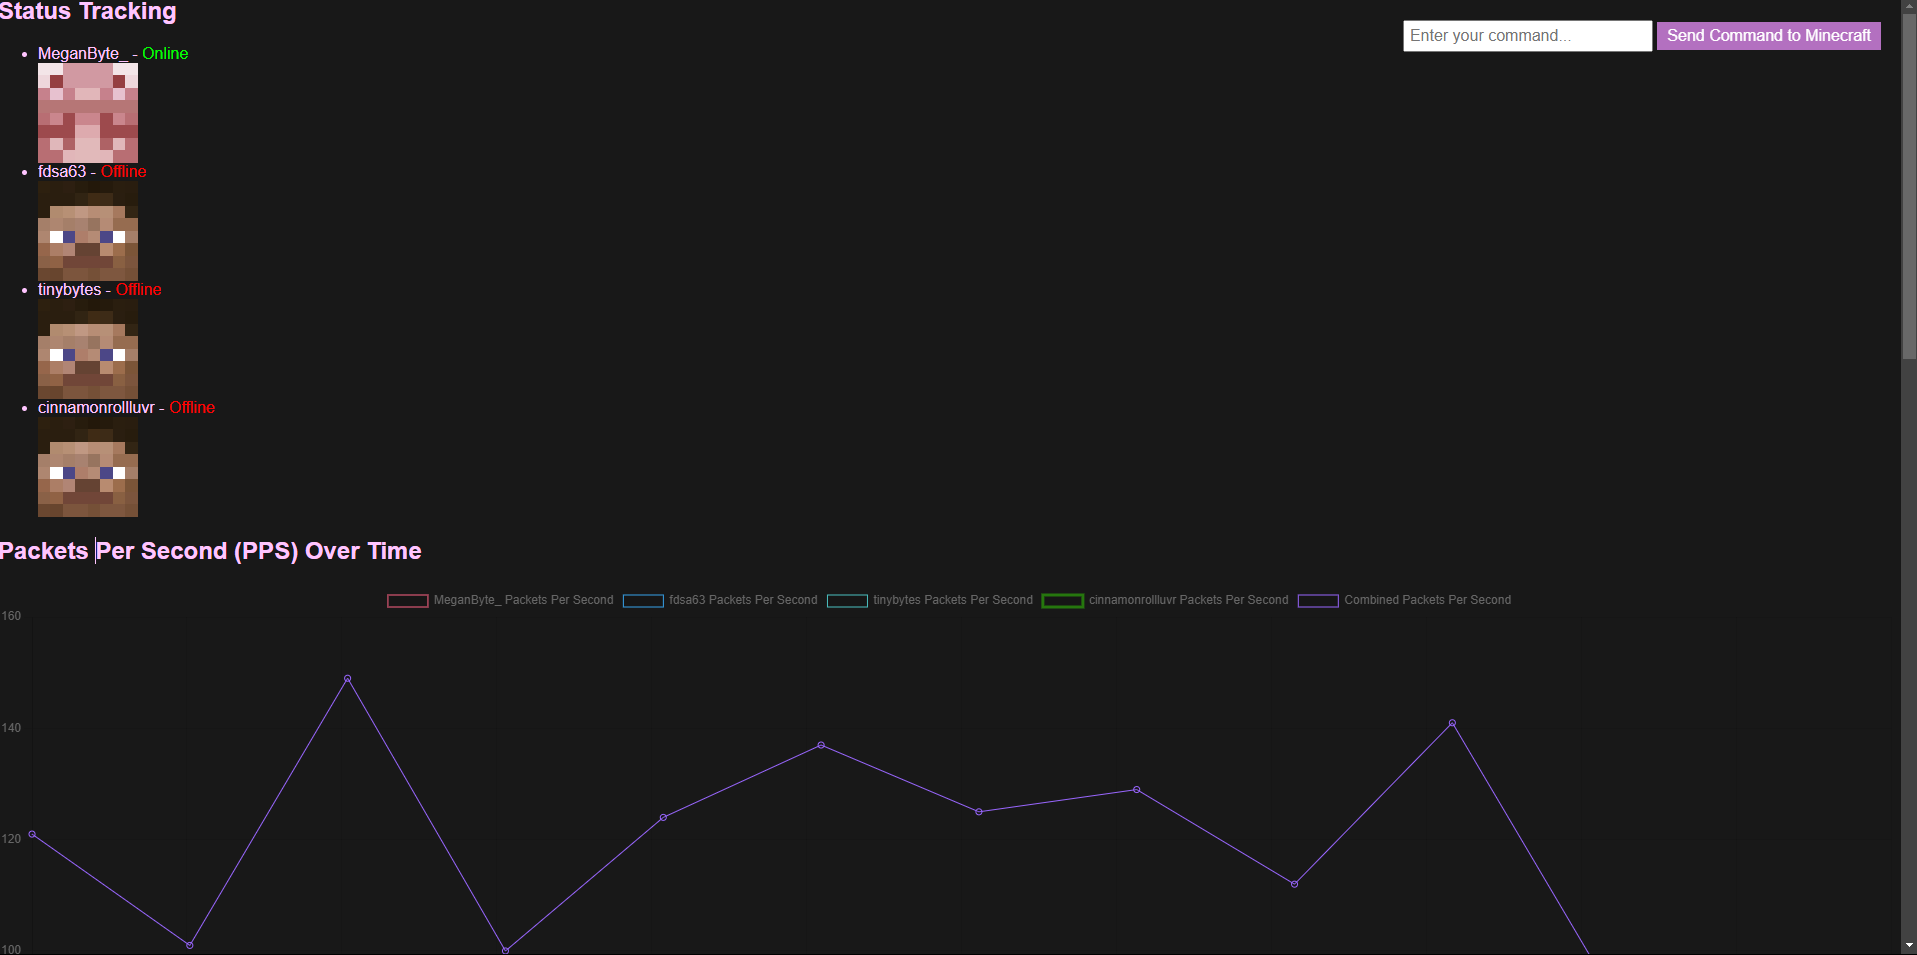Viewport: 1917px width, 955px height.
Task: Click the green Online status next to MeganByte_
Action: [x=164, y=54]
